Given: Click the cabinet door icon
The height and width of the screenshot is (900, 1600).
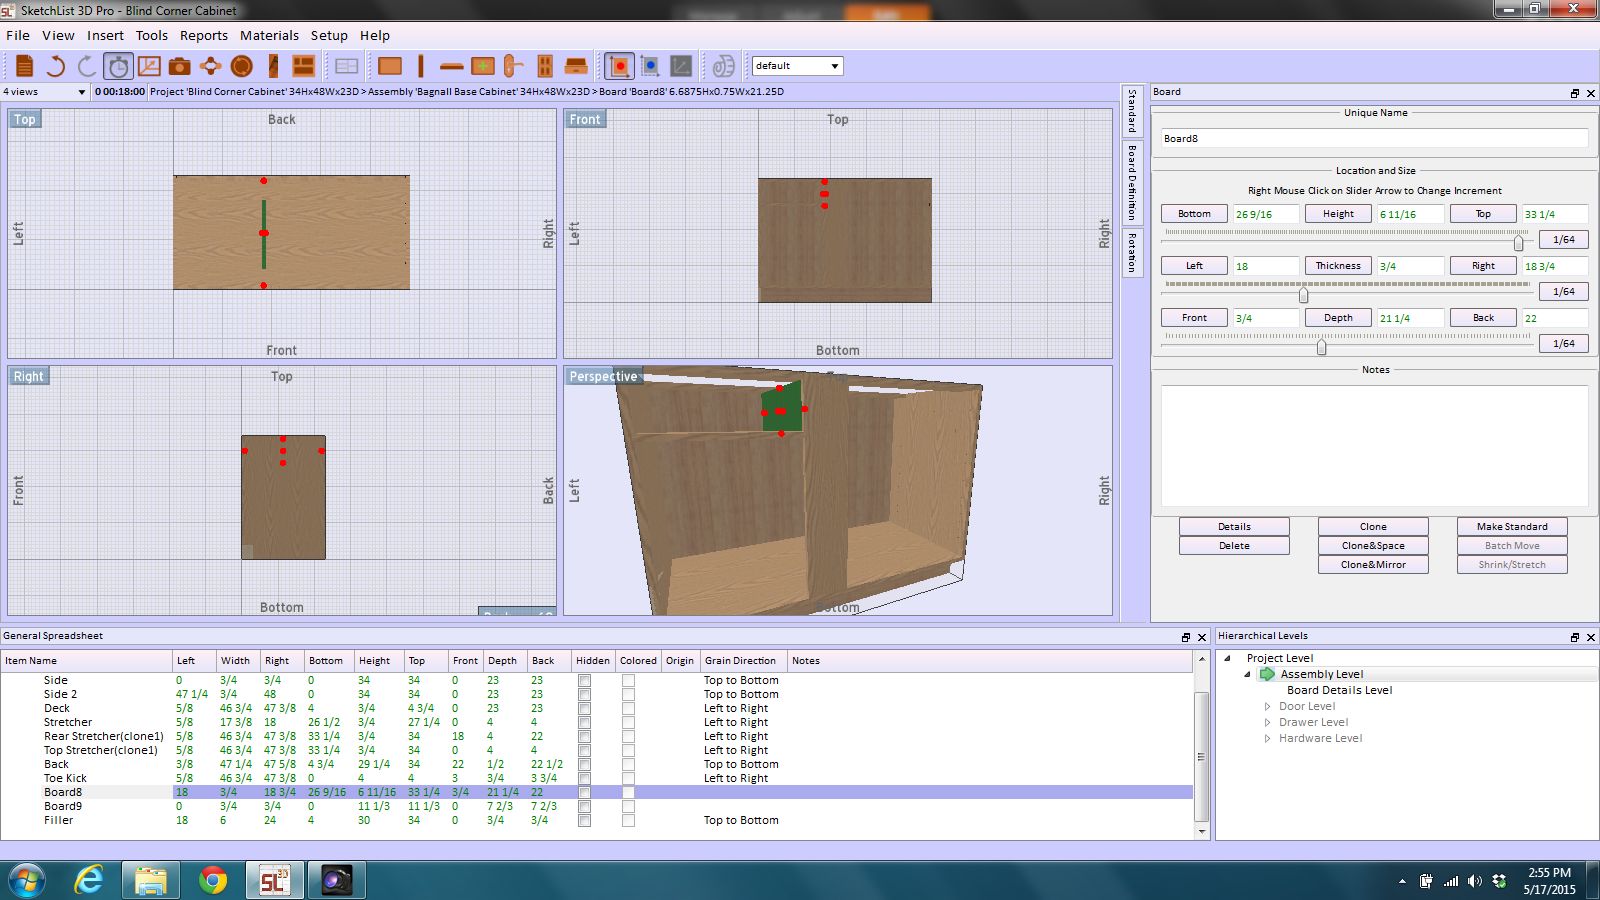Looking at the screenshot, I should click(x=545, y=66).
